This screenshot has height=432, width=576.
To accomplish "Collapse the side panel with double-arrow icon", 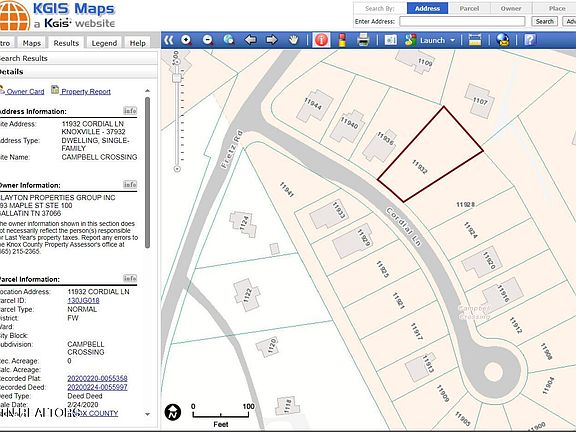I will [x=169, y=40].
